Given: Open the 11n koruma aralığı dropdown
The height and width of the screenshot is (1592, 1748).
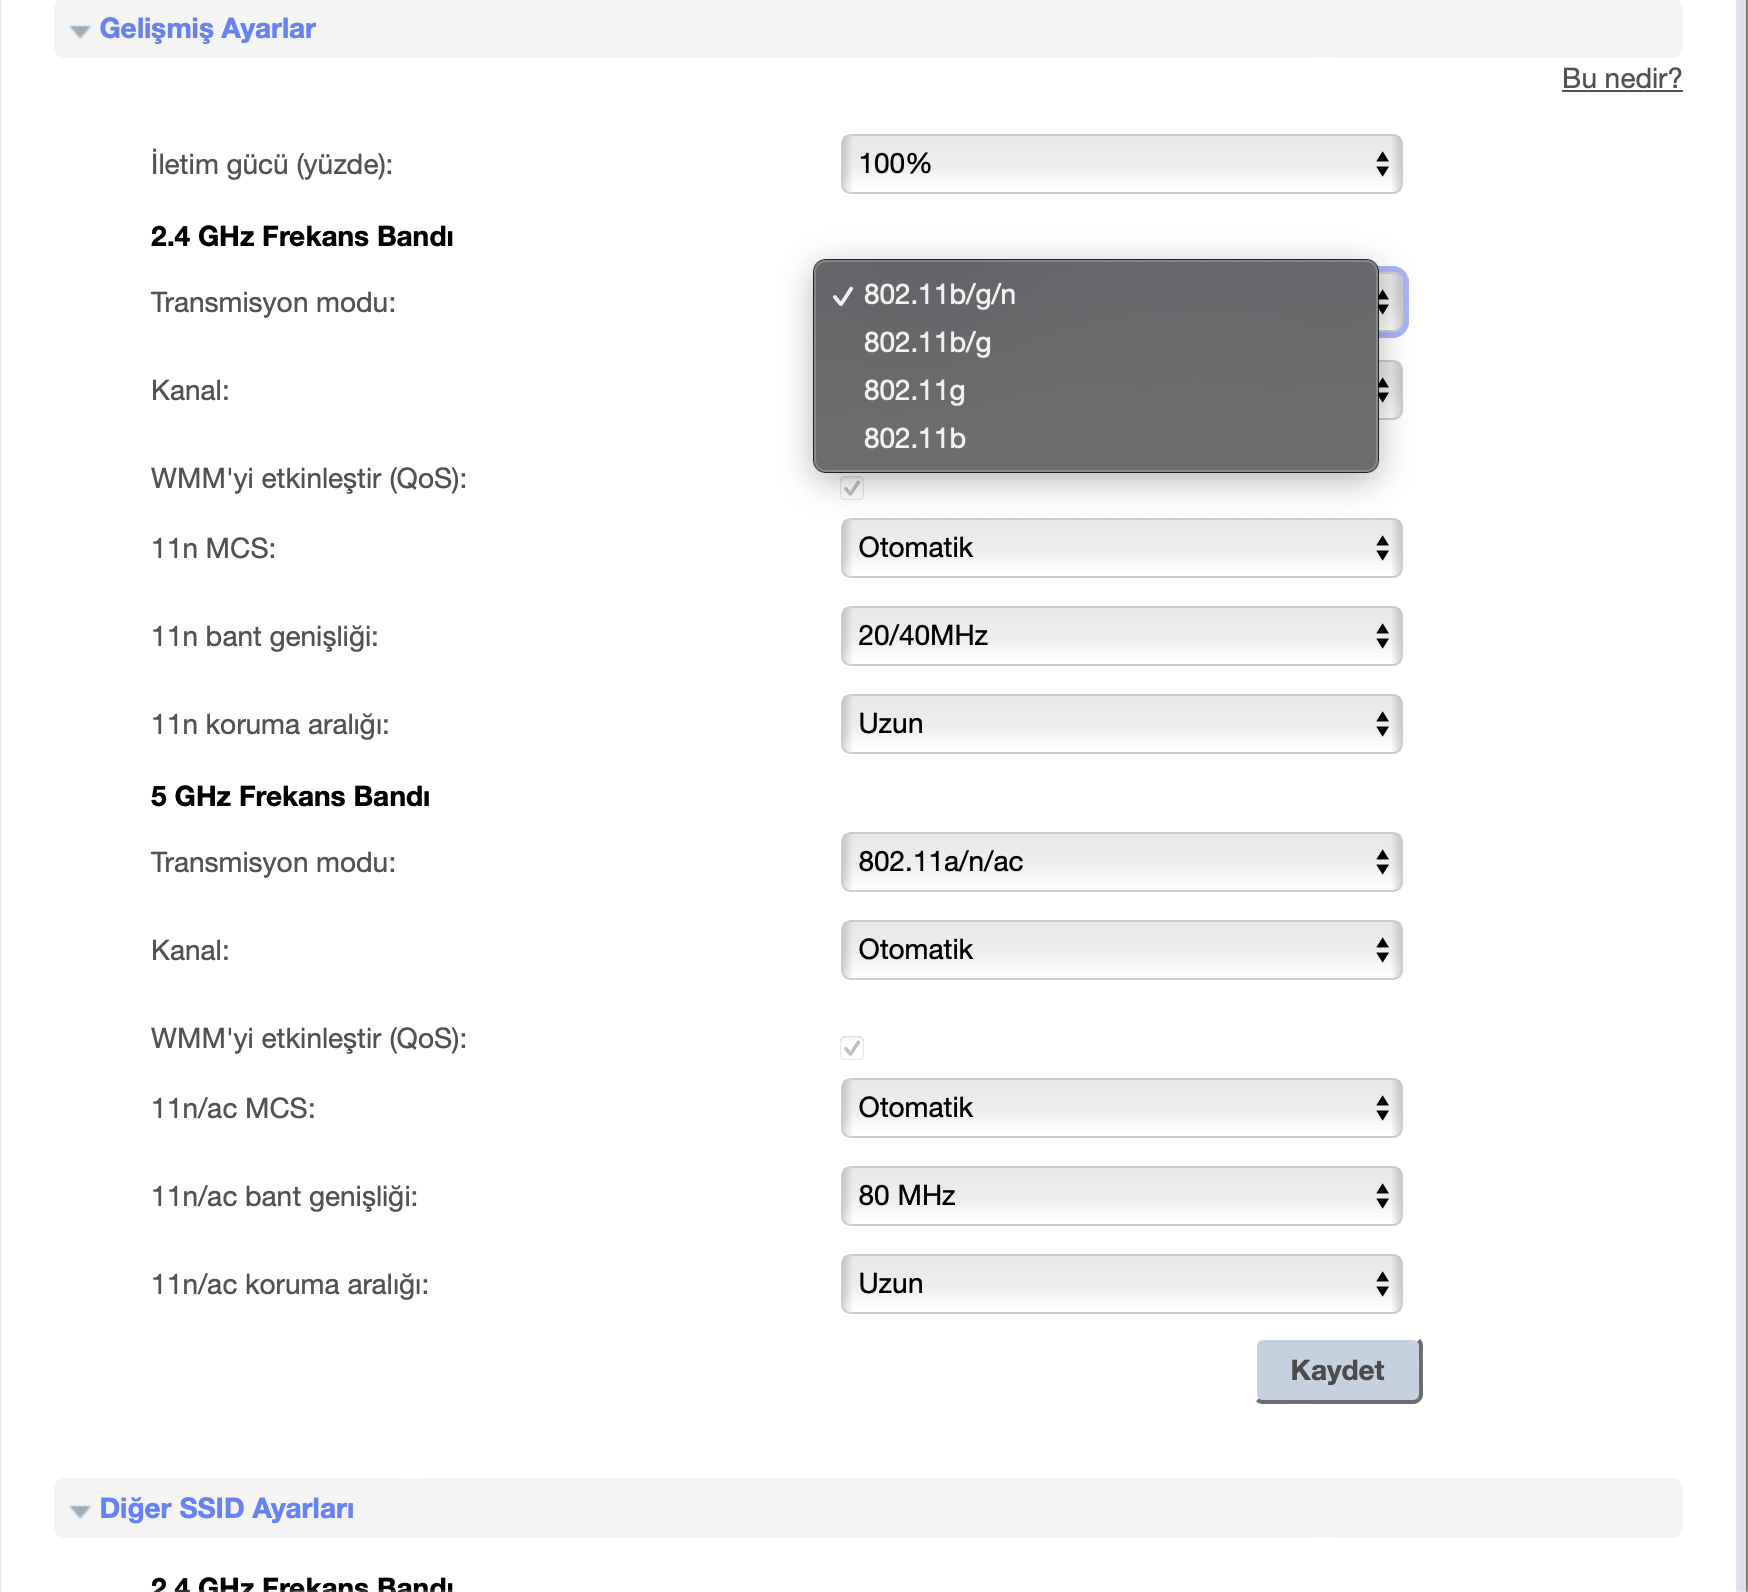Looking at the screenshot, I should (x=1121, y=724).
